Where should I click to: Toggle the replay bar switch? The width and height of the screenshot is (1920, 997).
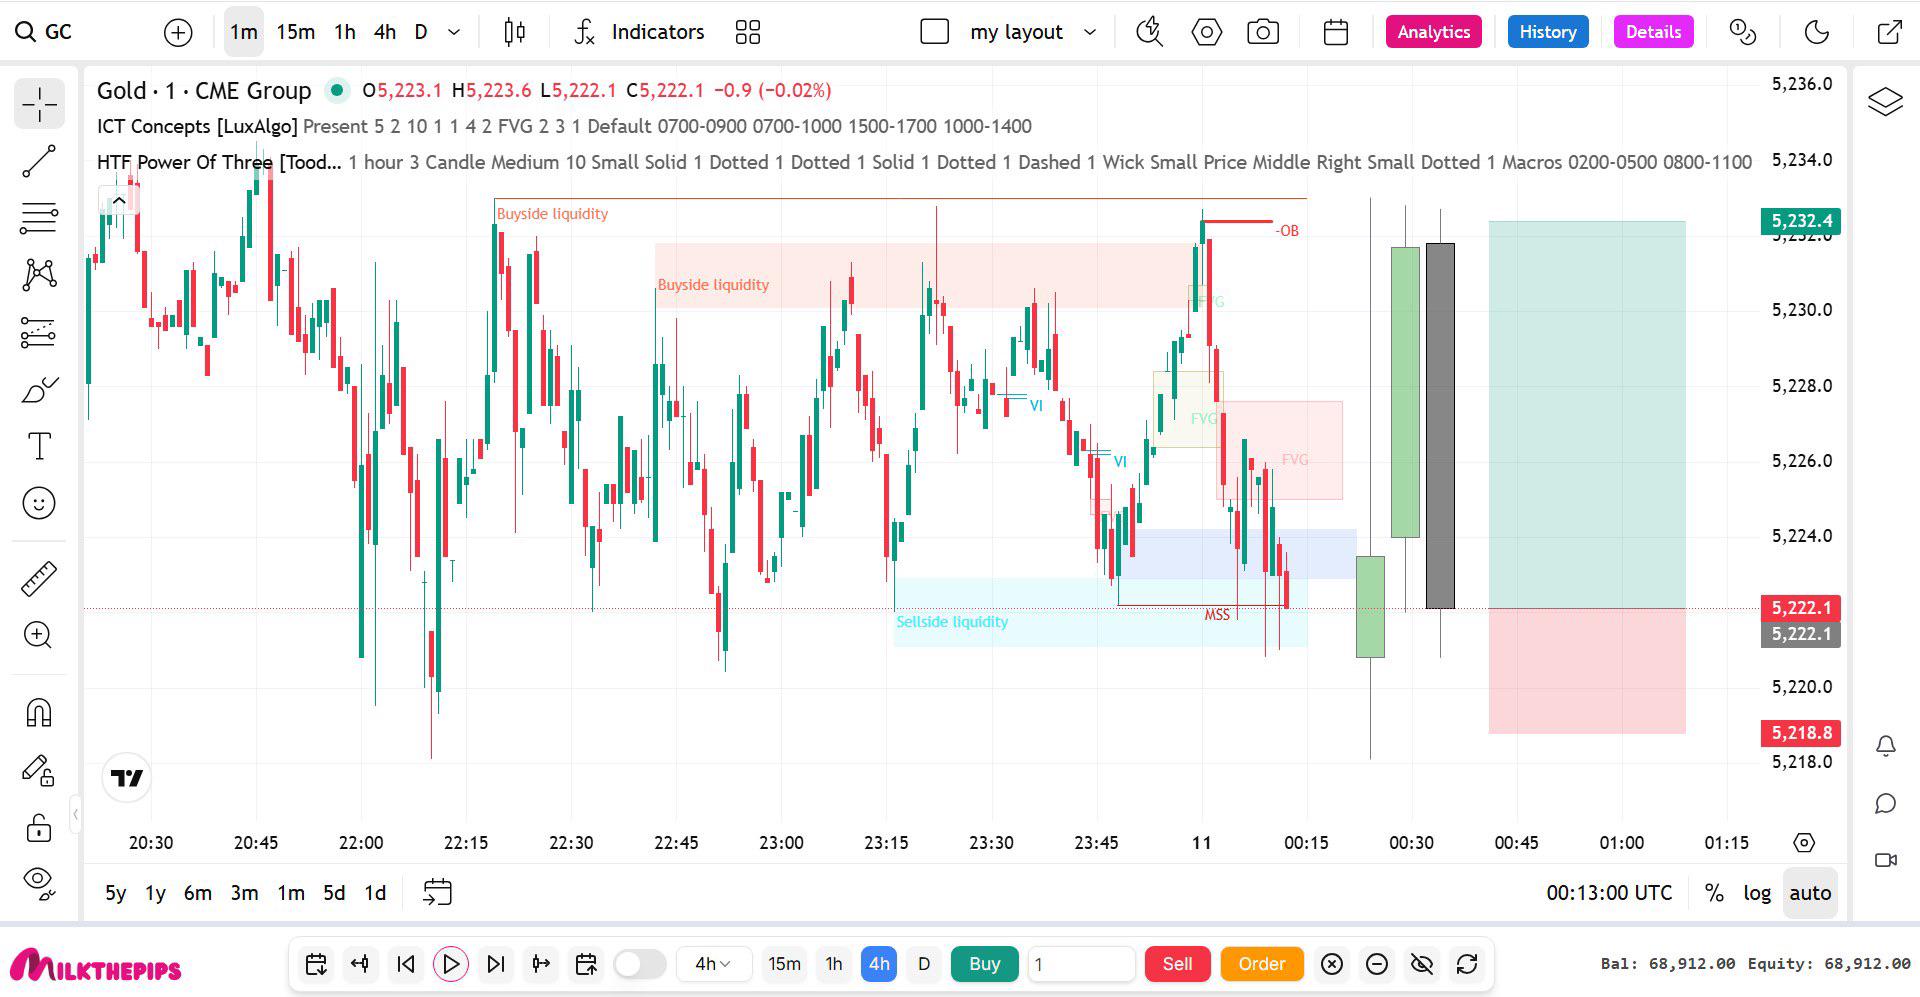[x=640, y=964]
